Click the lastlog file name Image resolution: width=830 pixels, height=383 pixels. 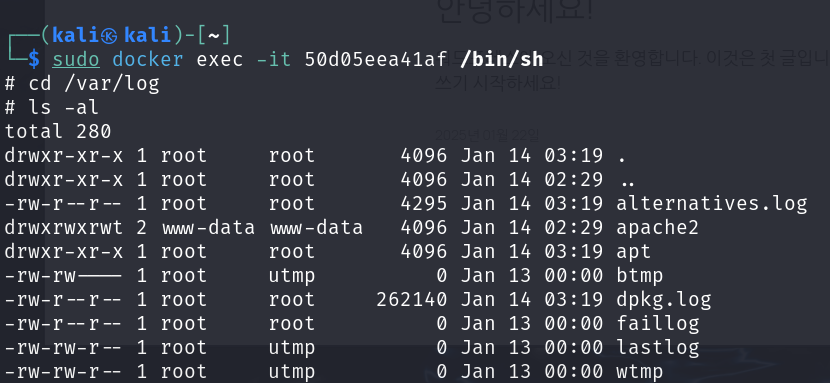point(657,348)
